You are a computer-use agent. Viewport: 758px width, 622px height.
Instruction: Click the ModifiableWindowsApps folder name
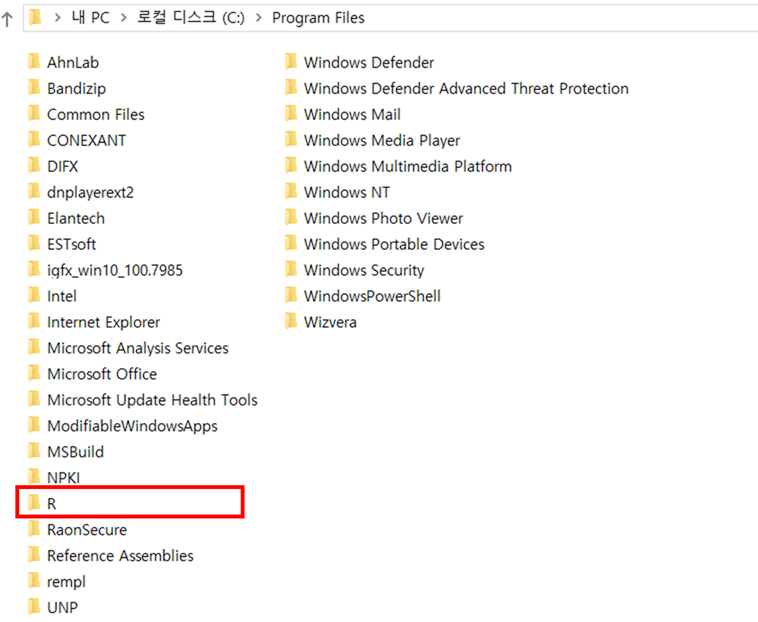(x=132, y=426)
